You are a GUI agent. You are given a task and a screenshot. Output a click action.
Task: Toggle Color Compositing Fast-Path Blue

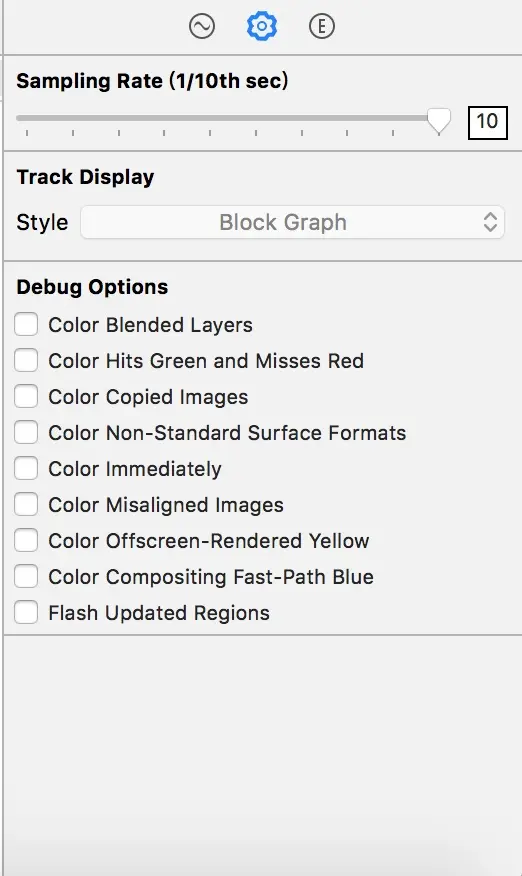click(26, 577)
